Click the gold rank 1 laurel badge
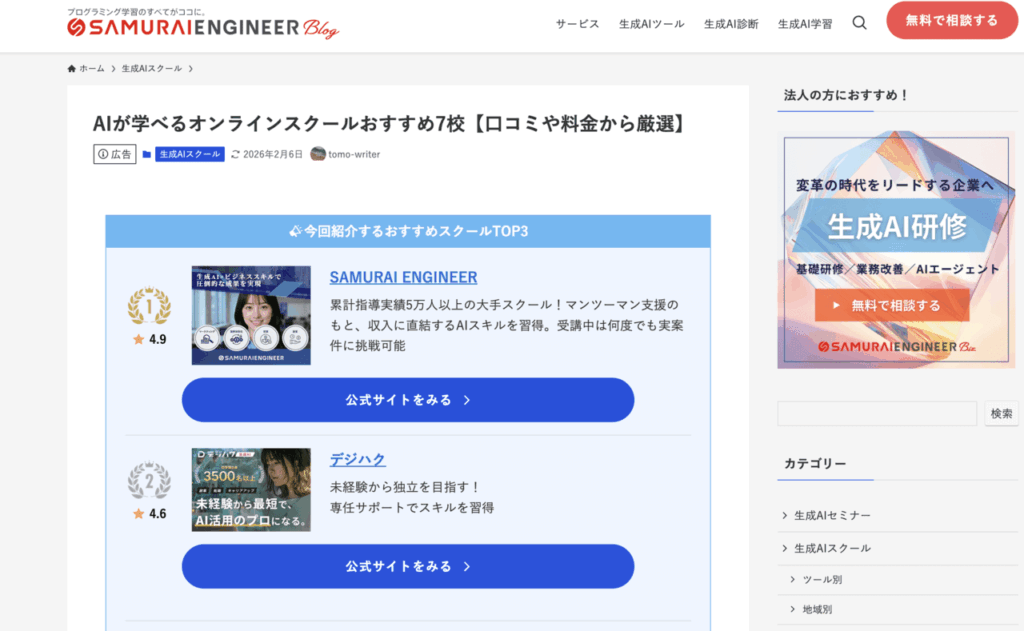Image resolution: width=1024 pixels, height=631 pixels. coord(149,305)
